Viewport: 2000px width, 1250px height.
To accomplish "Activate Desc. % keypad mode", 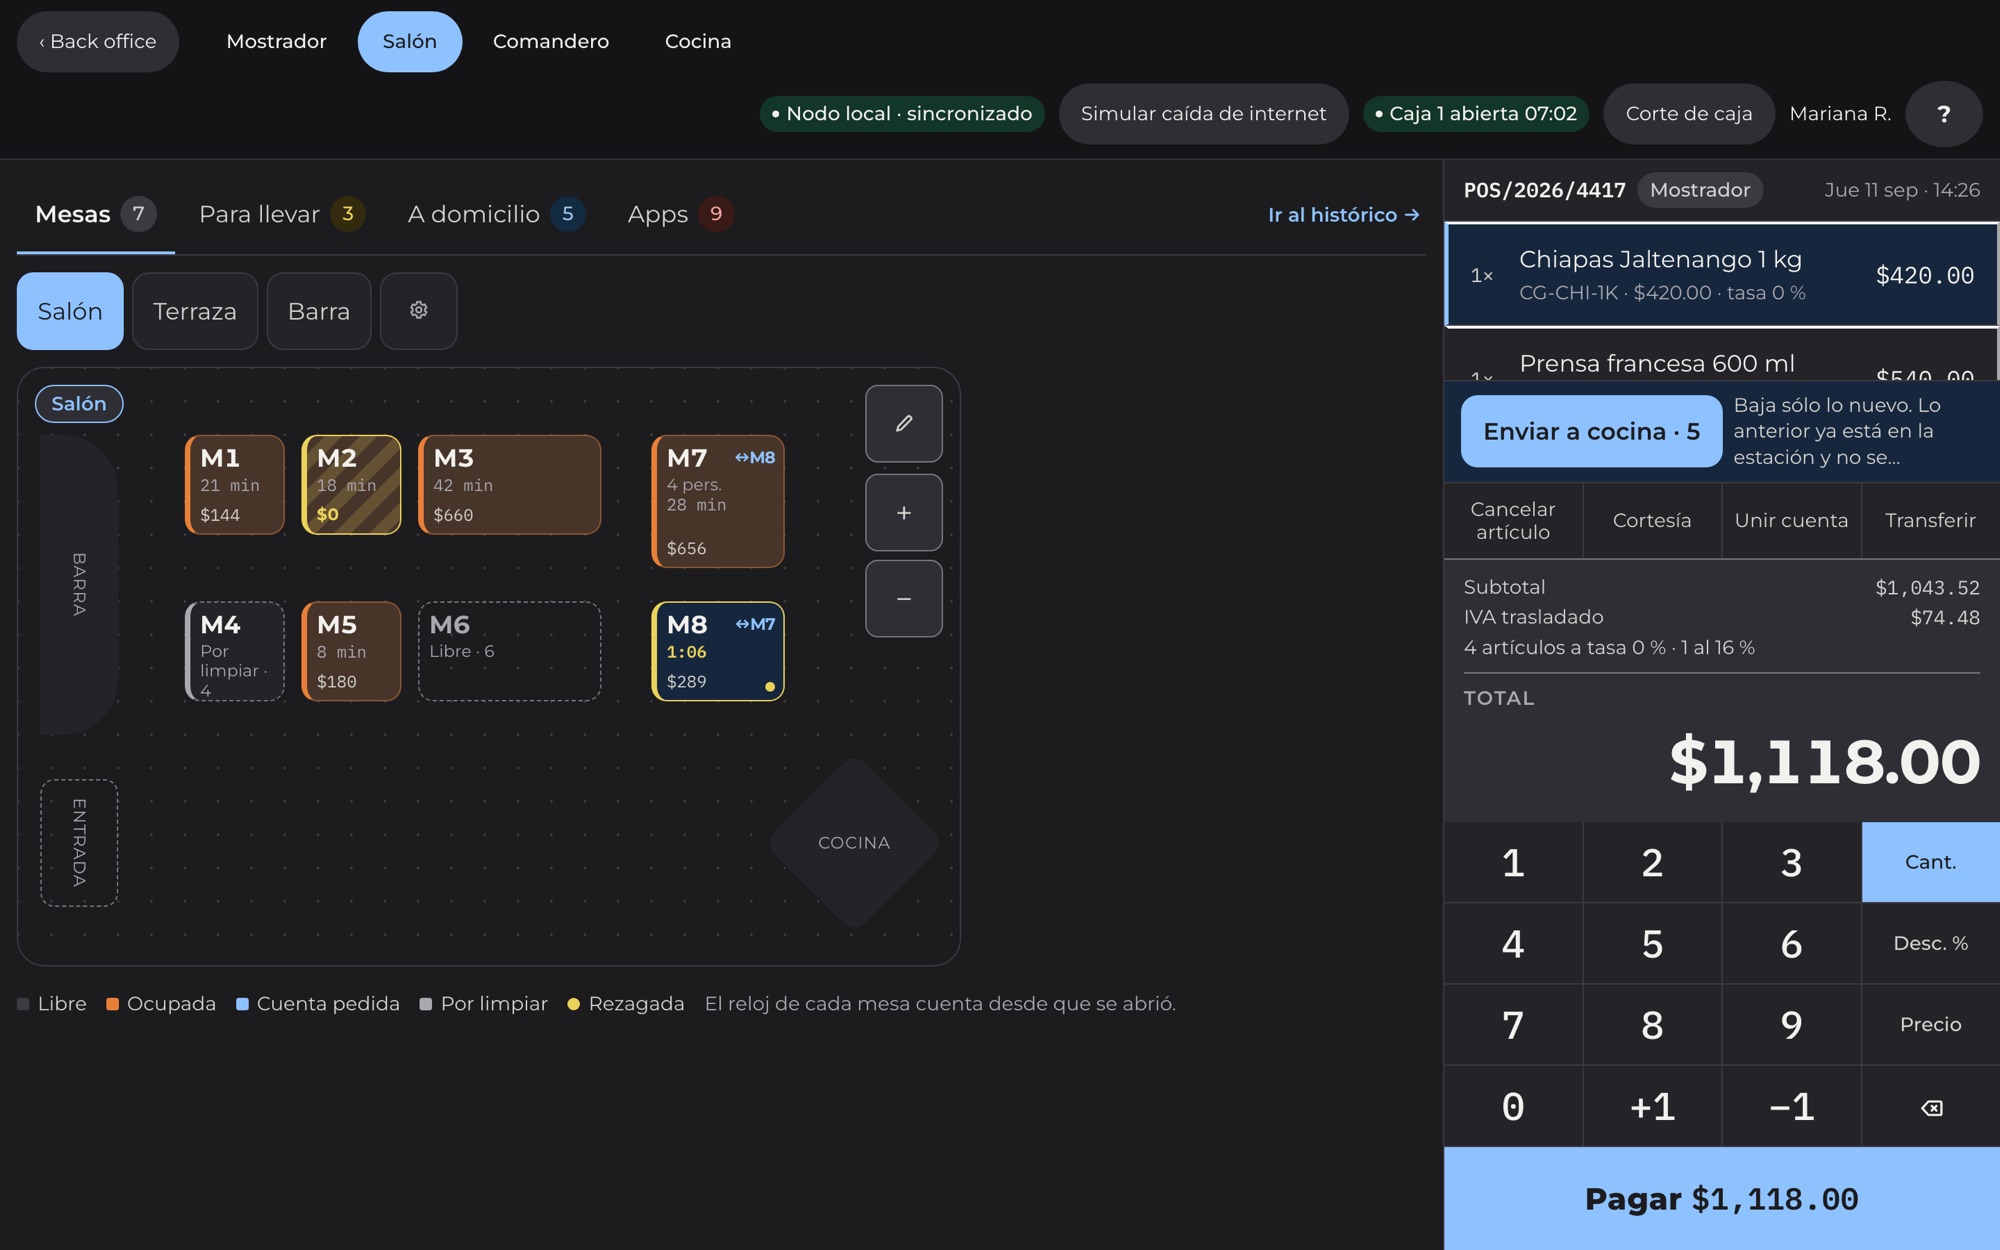I will coord(1931,943).
